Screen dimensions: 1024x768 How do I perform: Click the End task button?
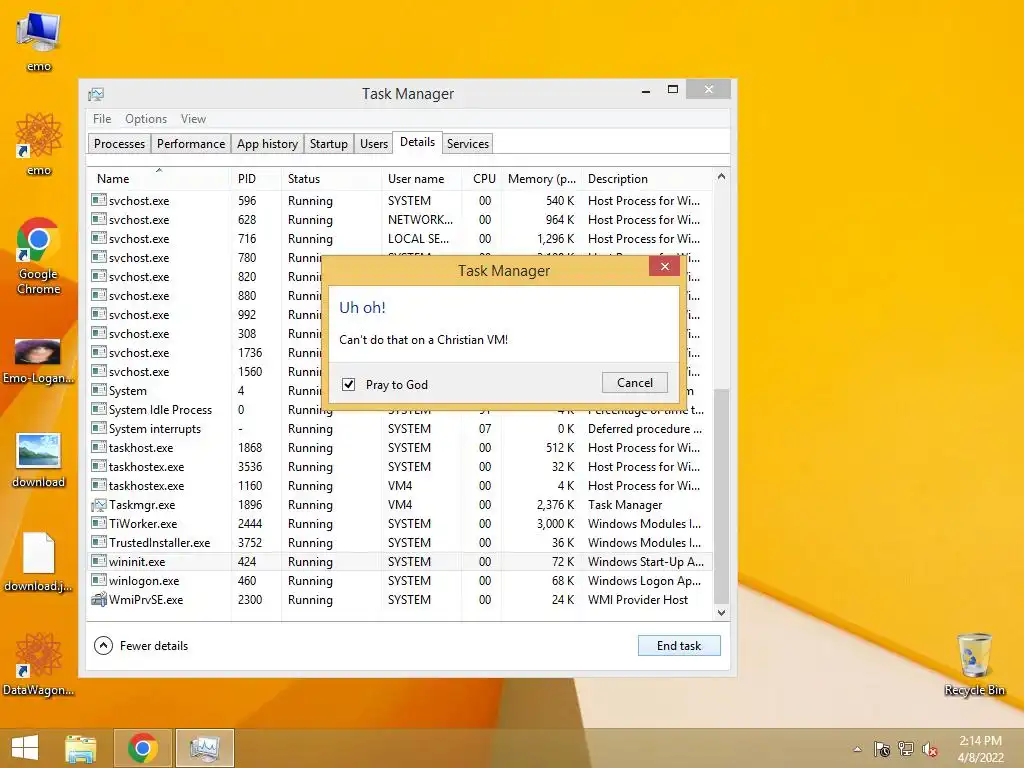(679, 646)
